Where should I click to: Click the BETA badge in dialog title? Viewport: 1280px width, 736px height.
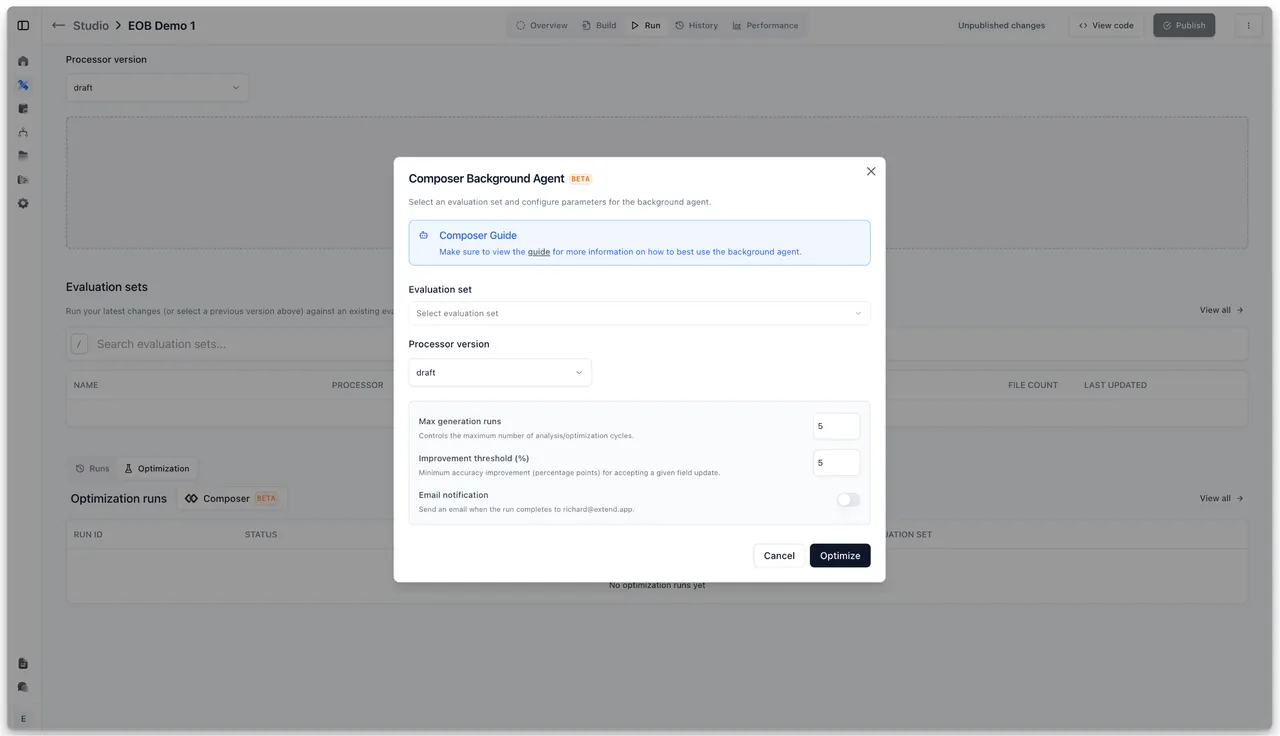click(x=581, y=179)
